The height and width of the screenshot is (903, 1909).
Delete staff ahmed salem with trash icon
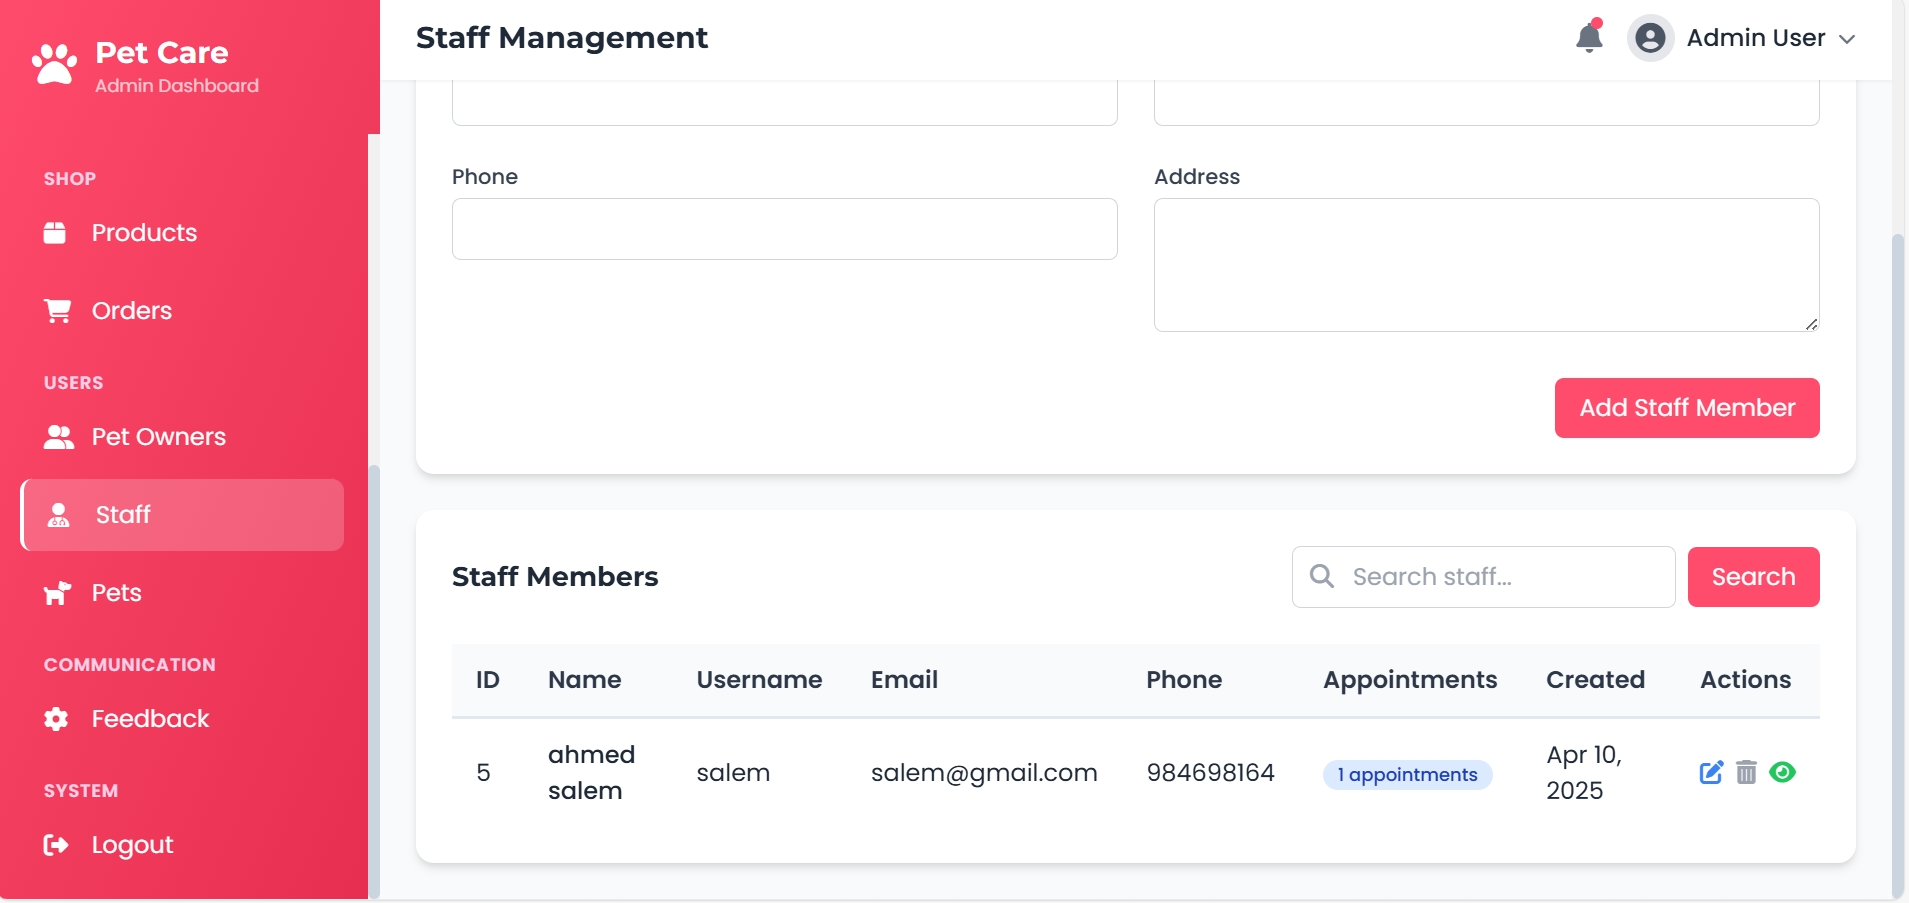(x=1746, y=772)
